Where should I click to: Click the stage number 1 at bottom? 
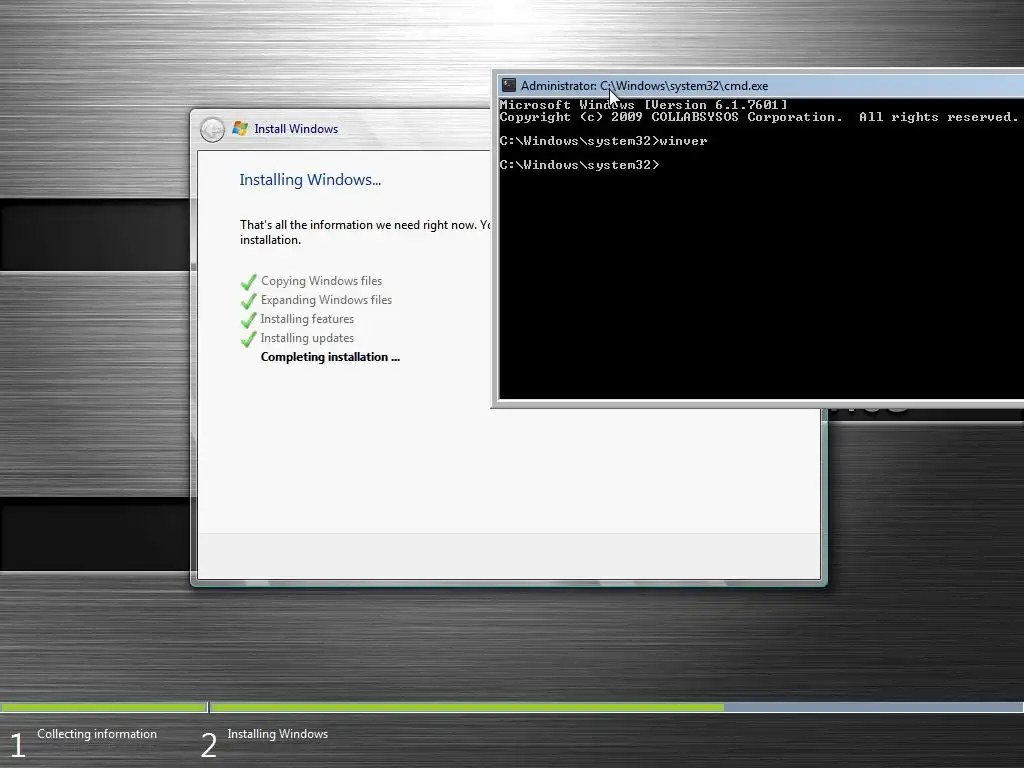point(18,746)
